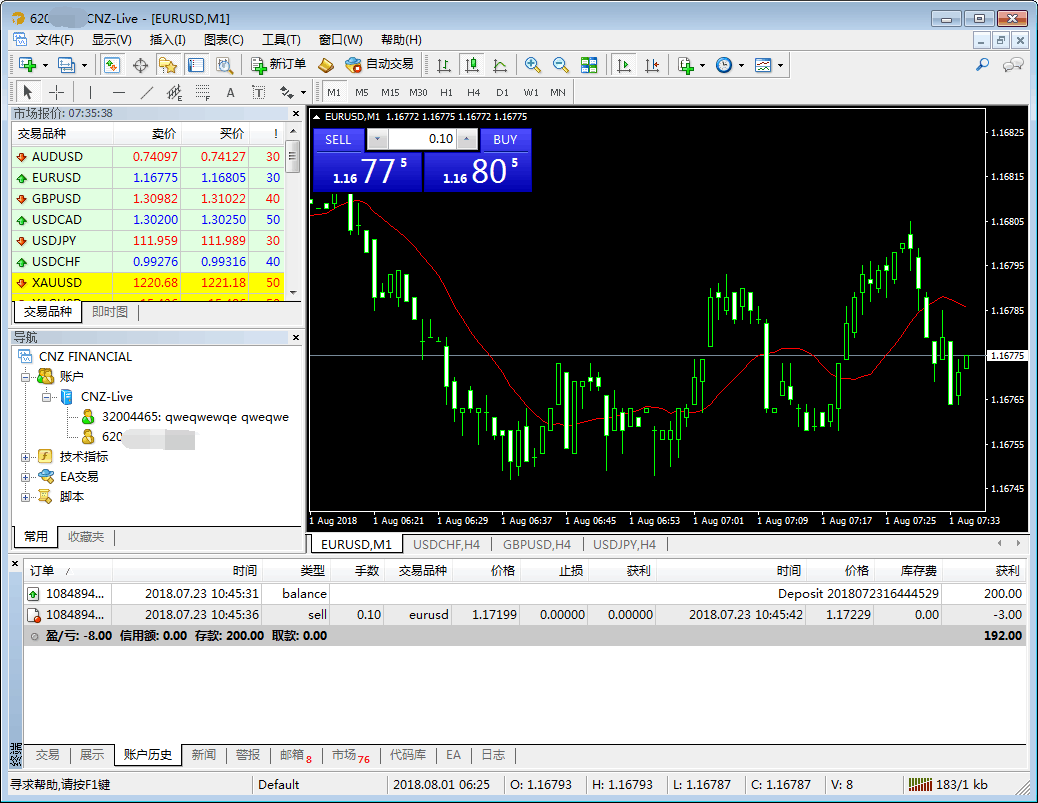Tile chart windows with grid icon
Image resolution: width=1038 pixels, height=803 pixels.
coord(589,65)
